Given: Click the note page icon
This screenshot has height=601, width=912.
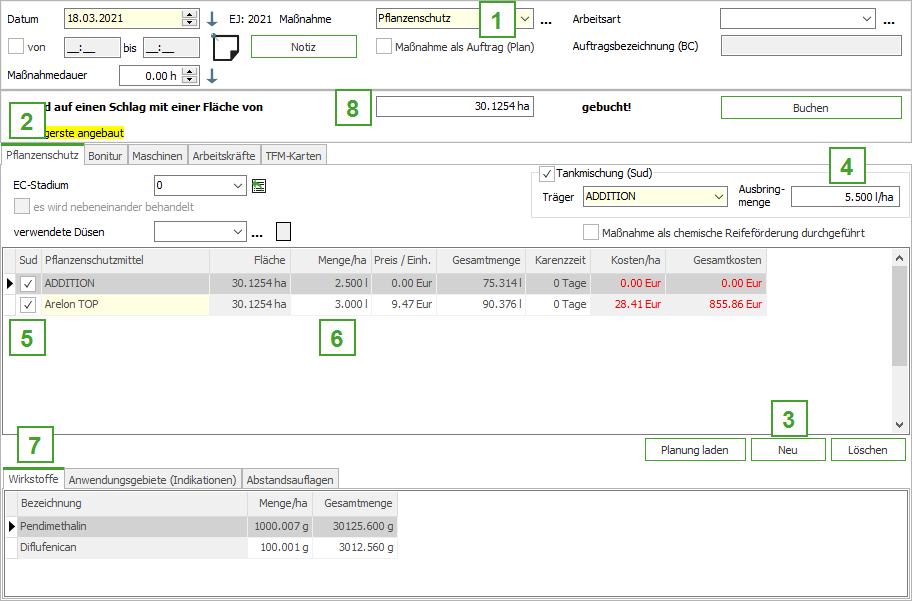Looking at the screenshot, I should point(226,47).
